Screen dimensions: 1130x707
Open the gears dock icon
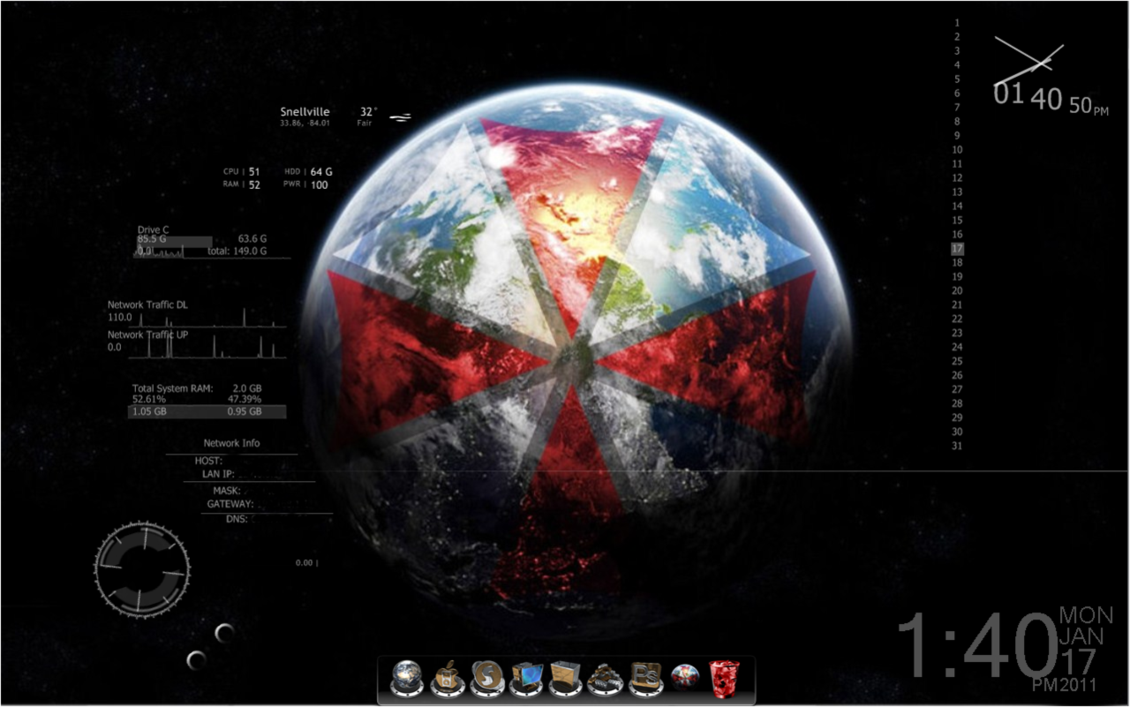605,678
